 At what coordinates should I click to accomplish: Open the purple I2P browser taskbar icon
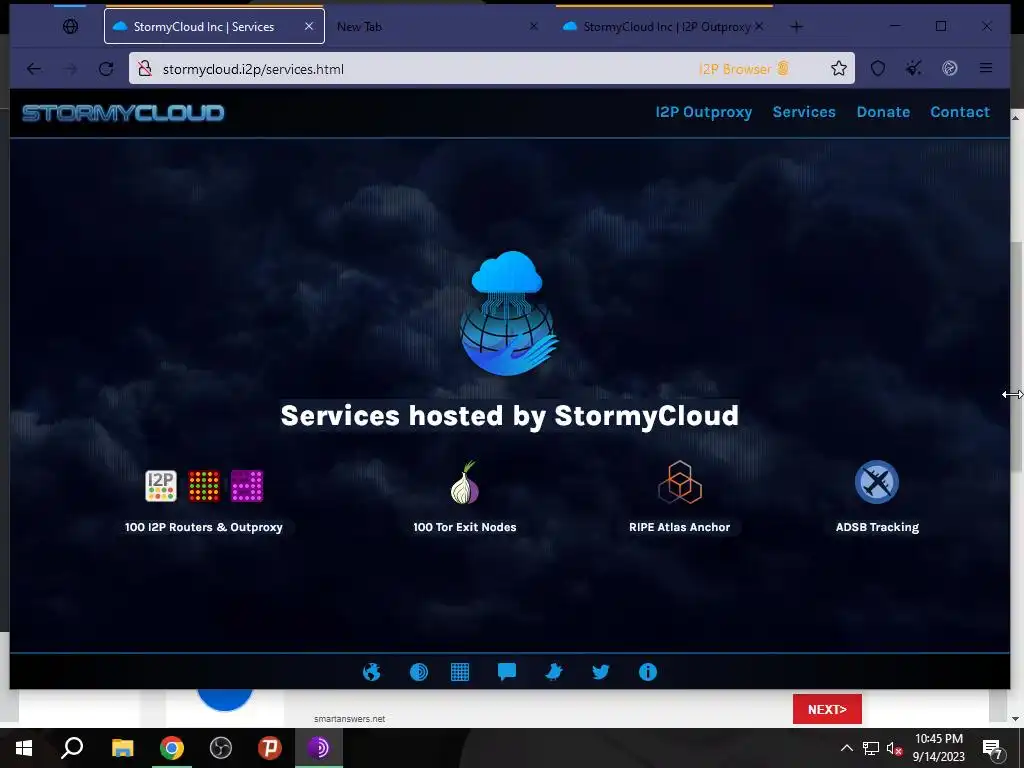coord(319,748)
